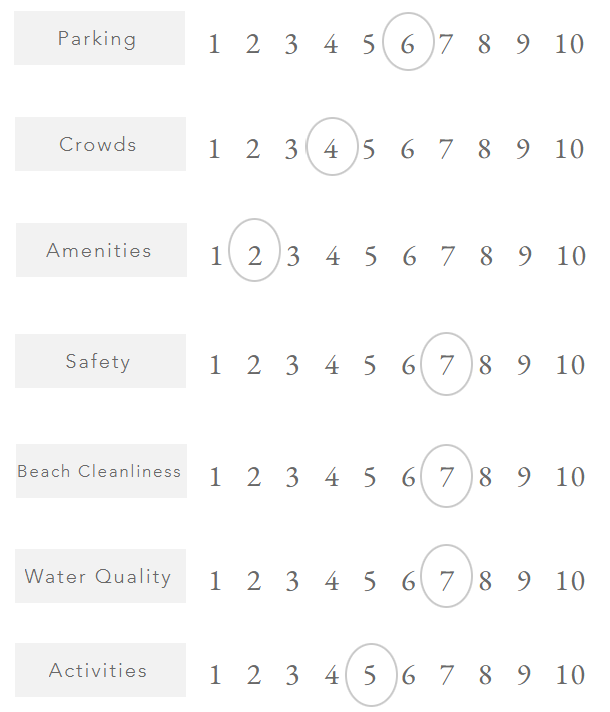Image resolution: width=610 pixels, height=712 pixels.
Task: Rate Safety as 3
Action: (292, 365)
